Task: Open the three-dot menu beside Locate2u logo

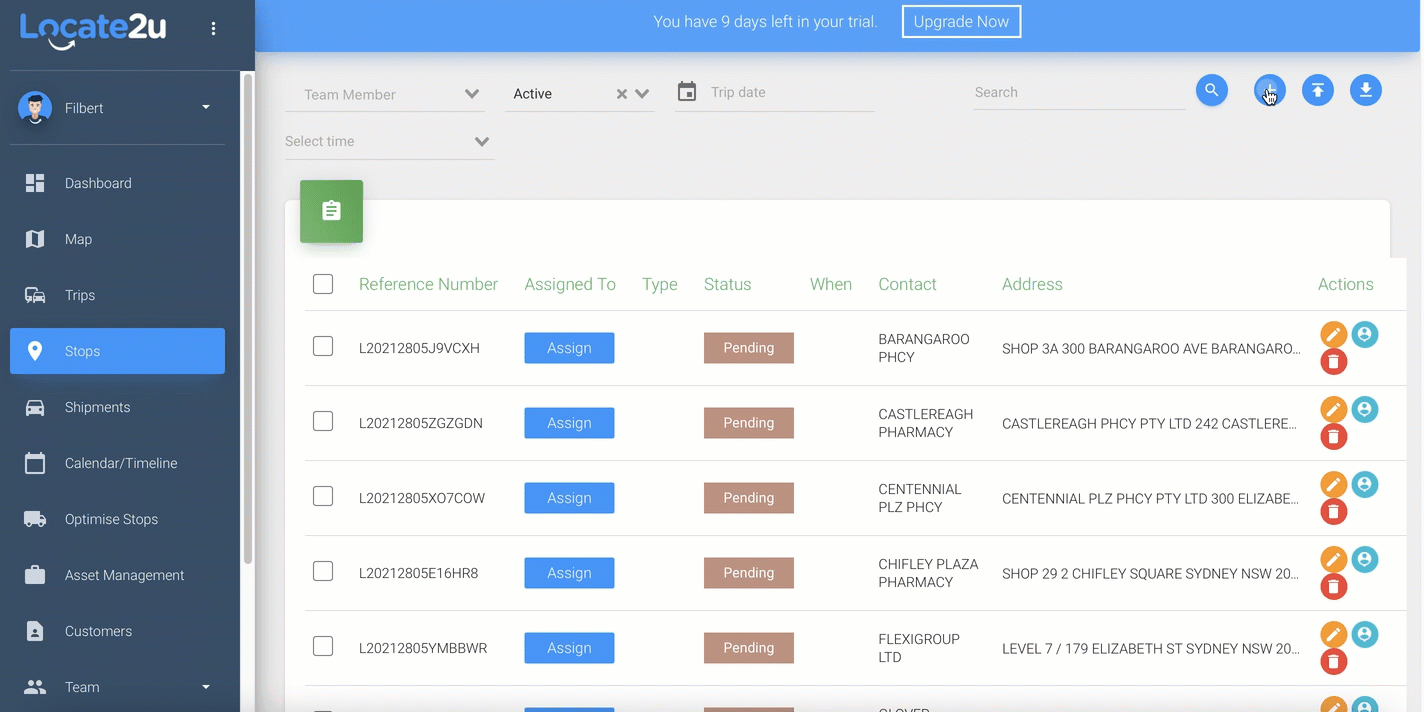Action: [x=213, y=29]
